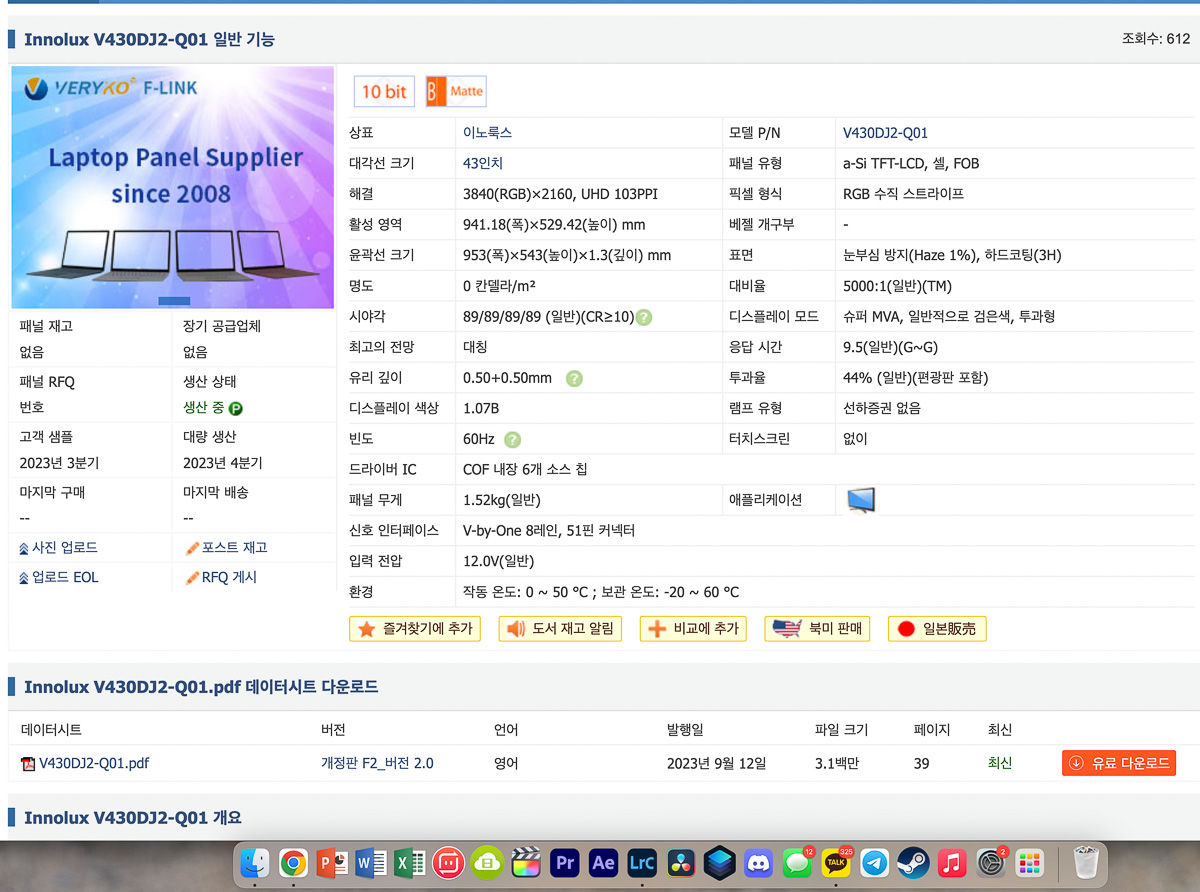1200x892 pixels.
Task: Click the 포스트 재고 link
Action: point(234,548)
